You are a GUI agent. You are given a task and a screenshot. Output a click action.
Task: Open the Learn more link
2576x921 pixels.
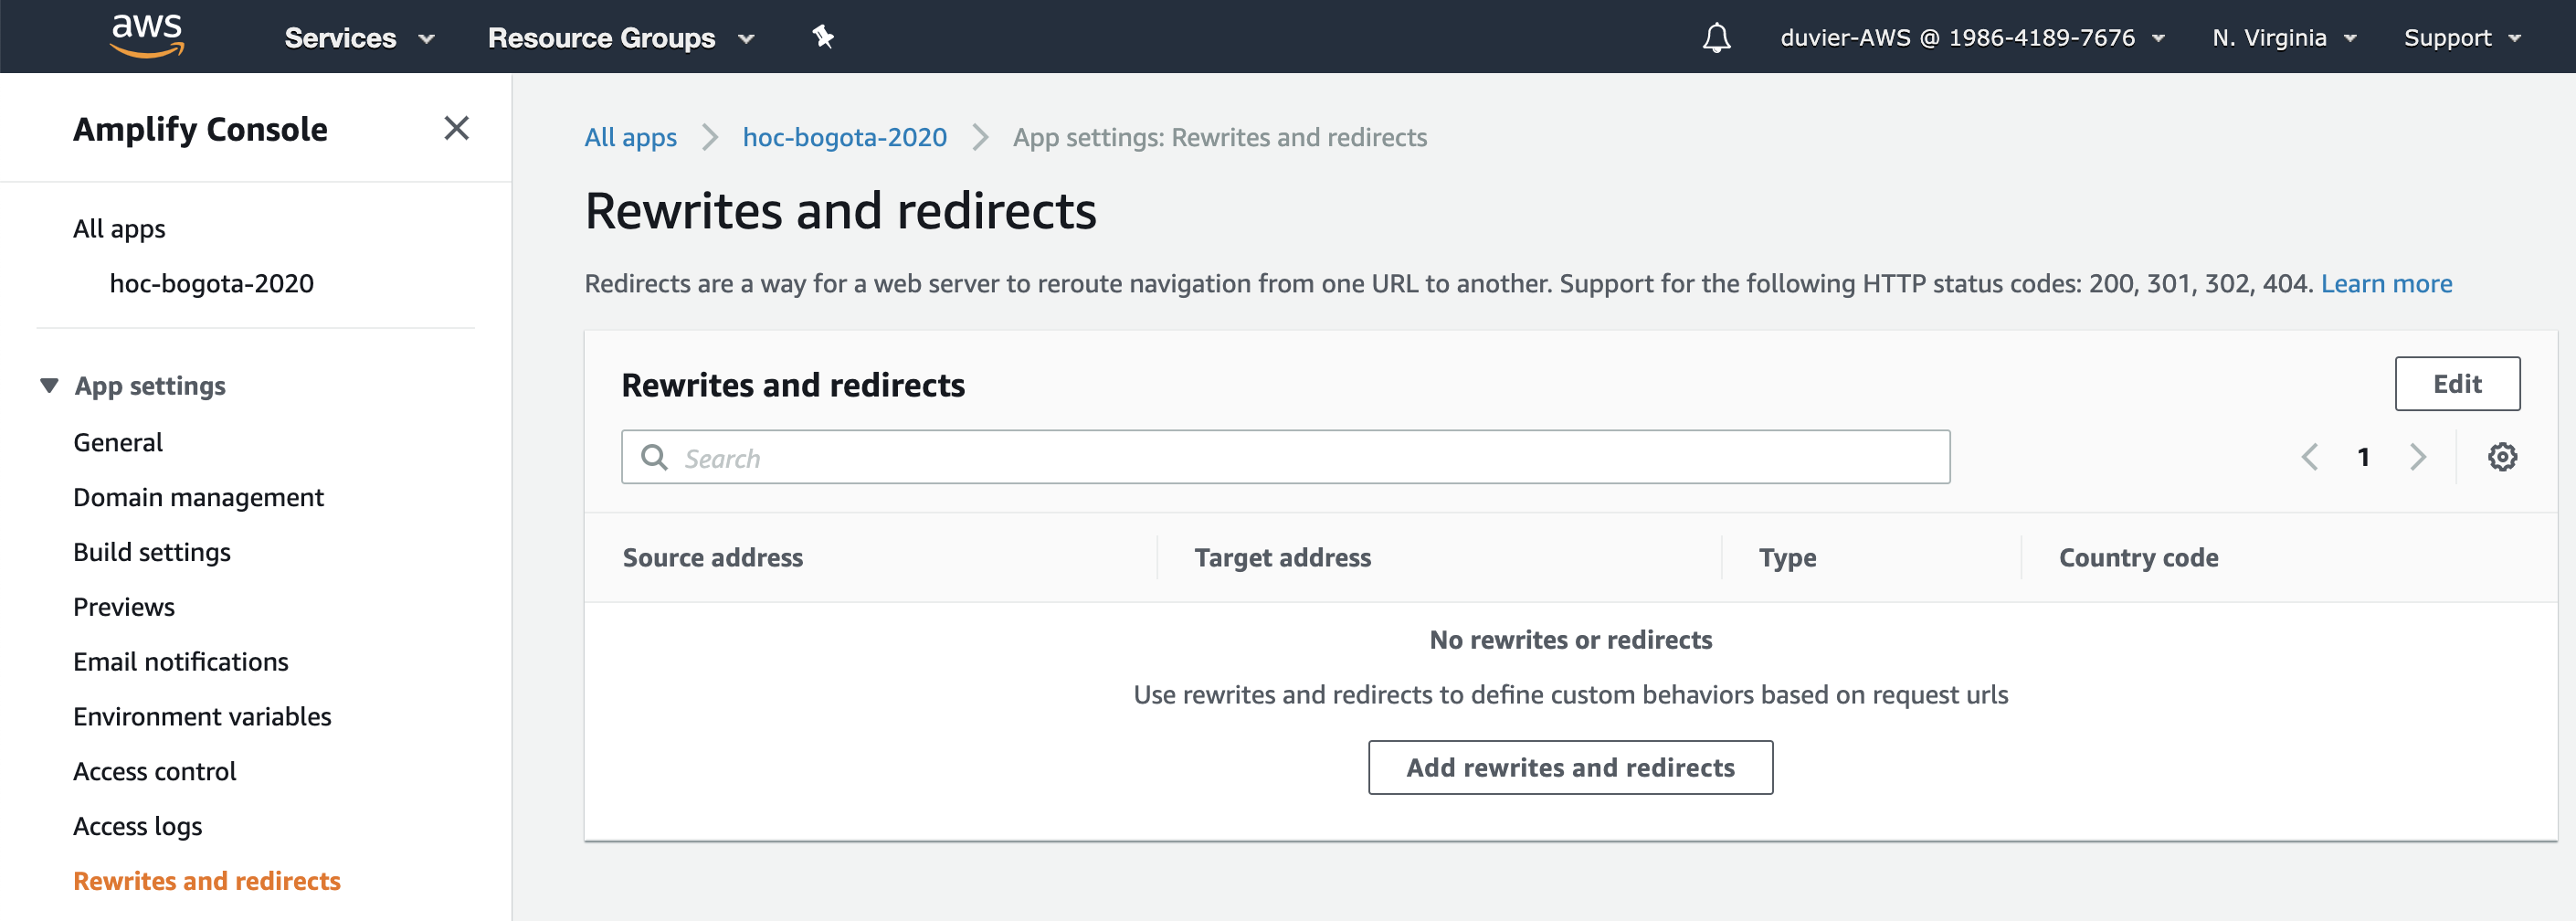click(x=2386, y=284)
